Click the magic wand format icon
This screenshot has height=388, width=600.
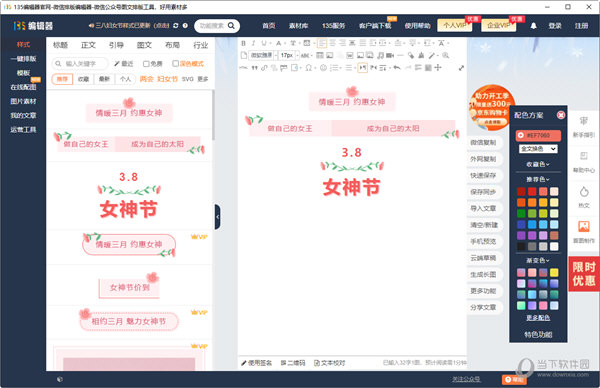pyautogui.click(x=432, y=55)
